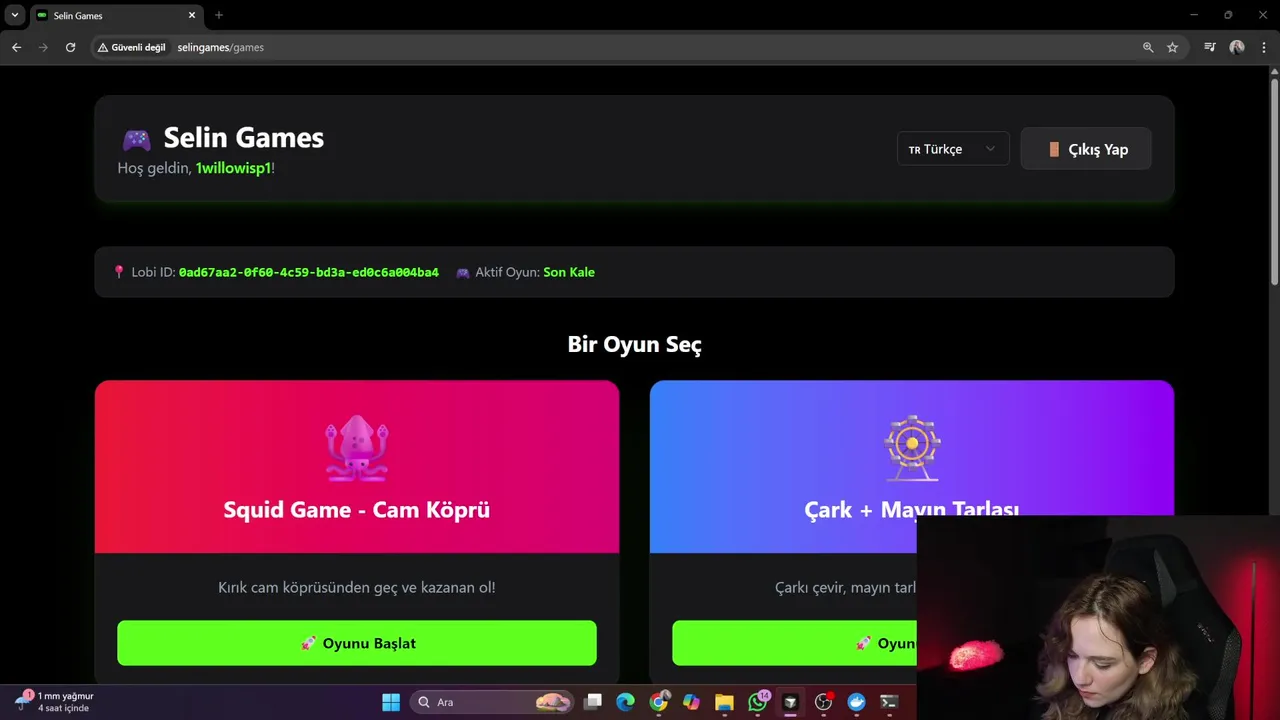Open the Docker whale icon on the taskbar

[x=857, y=702]
